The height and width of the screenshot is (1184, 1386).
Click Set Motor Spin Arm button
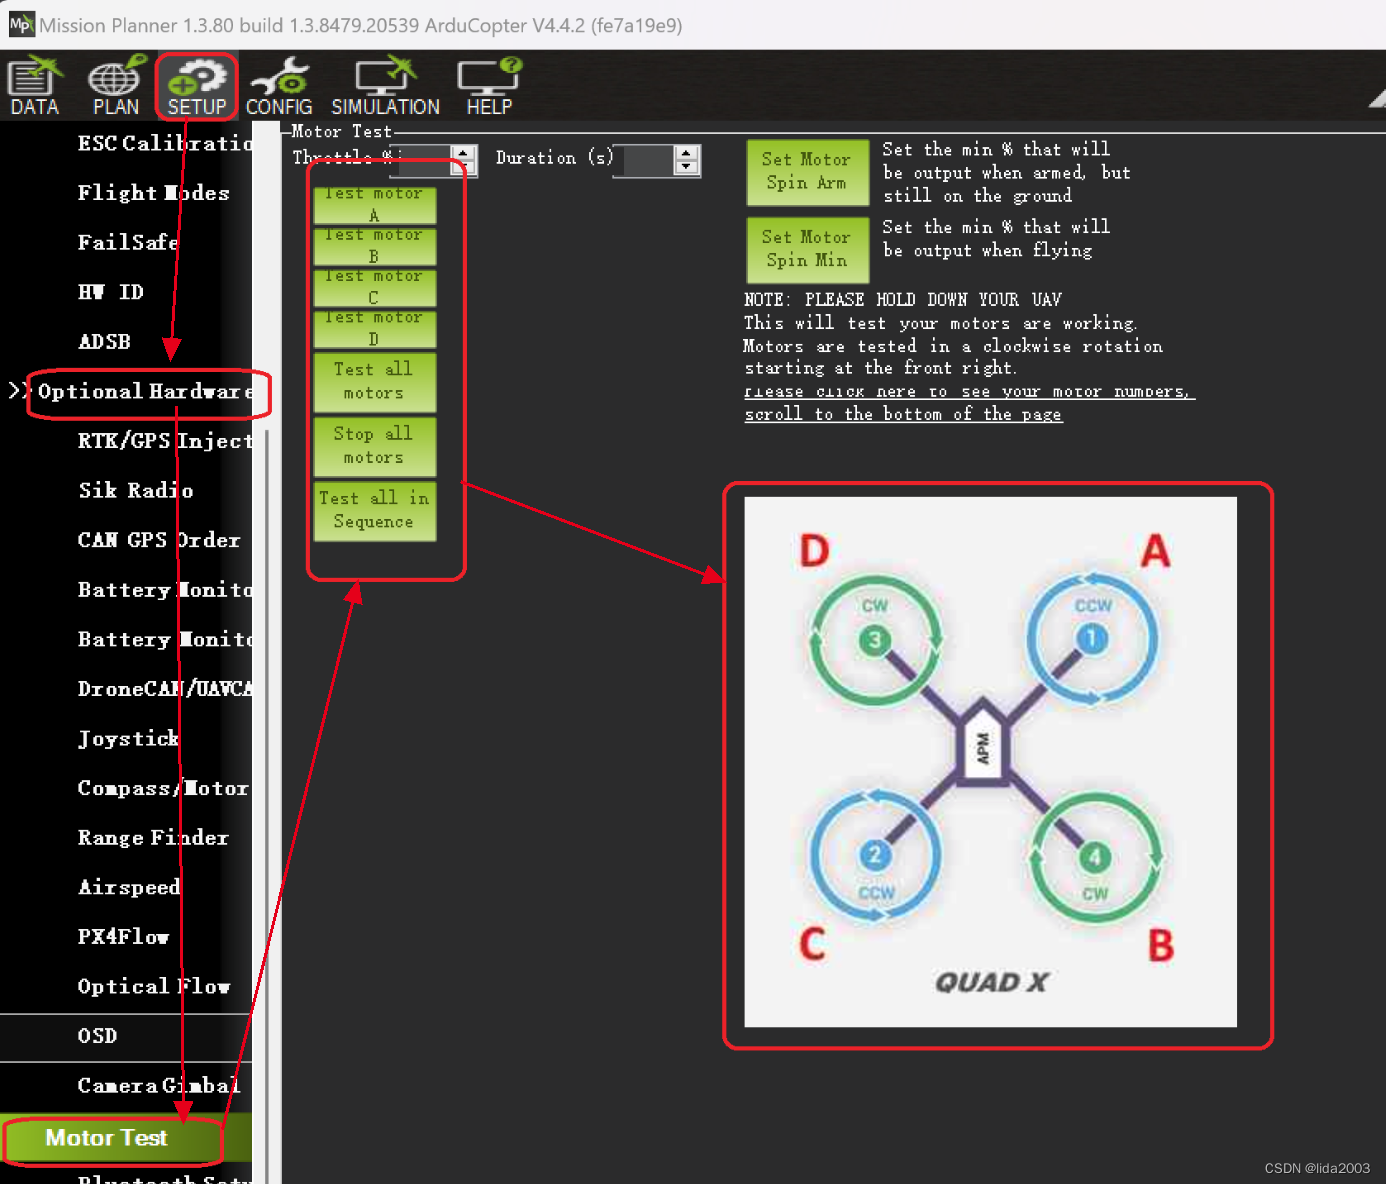click(x=807, y=172)
